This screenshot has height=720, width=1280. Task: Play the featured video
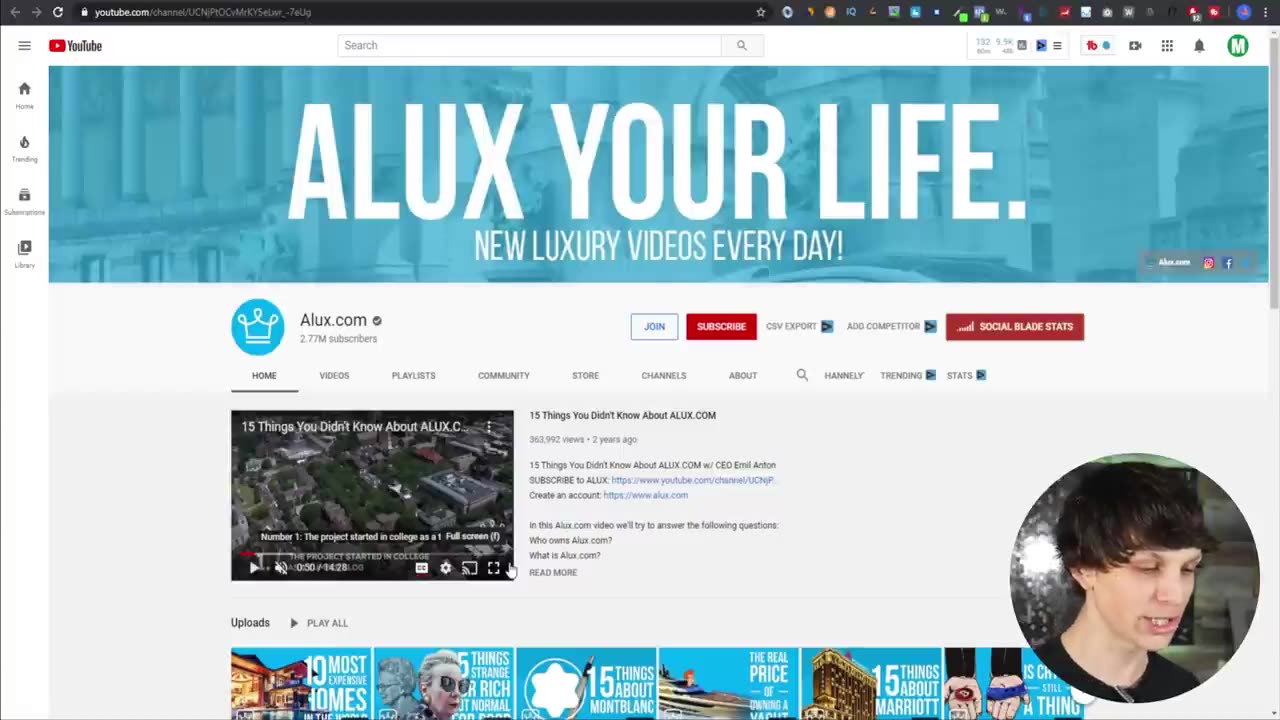(254, 568)
